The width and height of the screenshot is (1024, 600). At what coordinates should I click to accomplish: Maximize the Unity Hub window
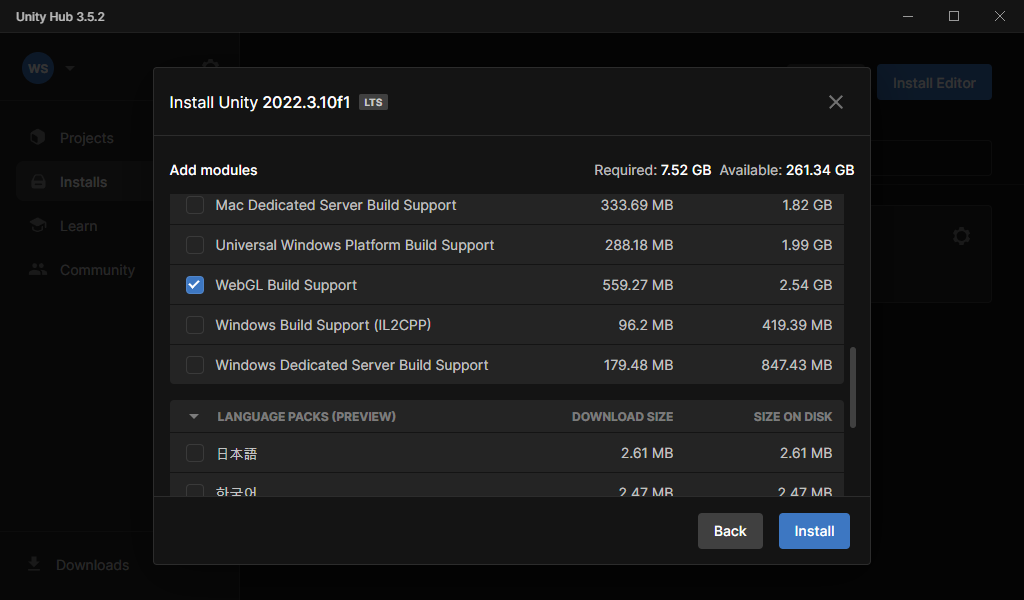coord(953,16)
